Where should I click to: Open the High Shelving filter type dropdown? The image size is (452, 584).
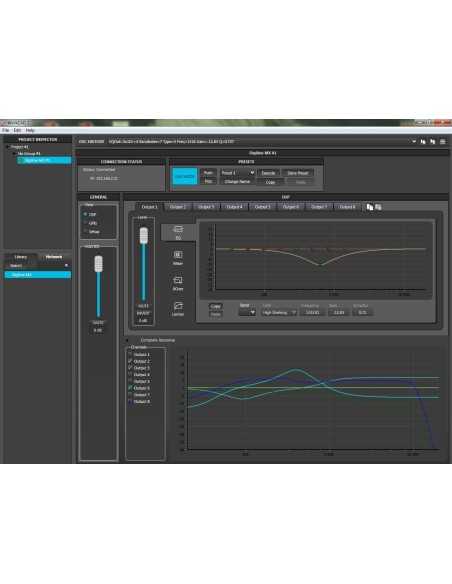coord(279,312)
